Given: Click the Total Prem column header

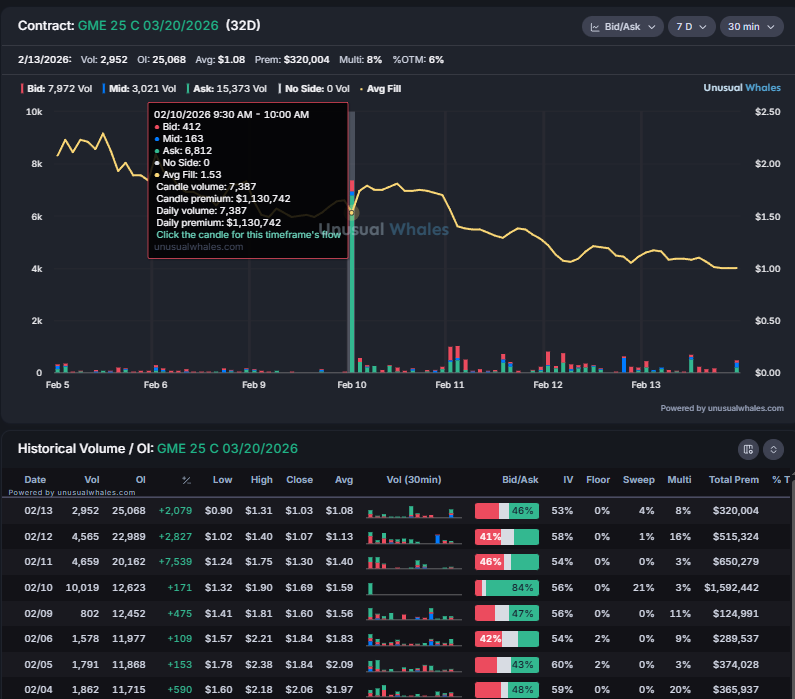Looking at the screenshot, I should tap(734, 480).
